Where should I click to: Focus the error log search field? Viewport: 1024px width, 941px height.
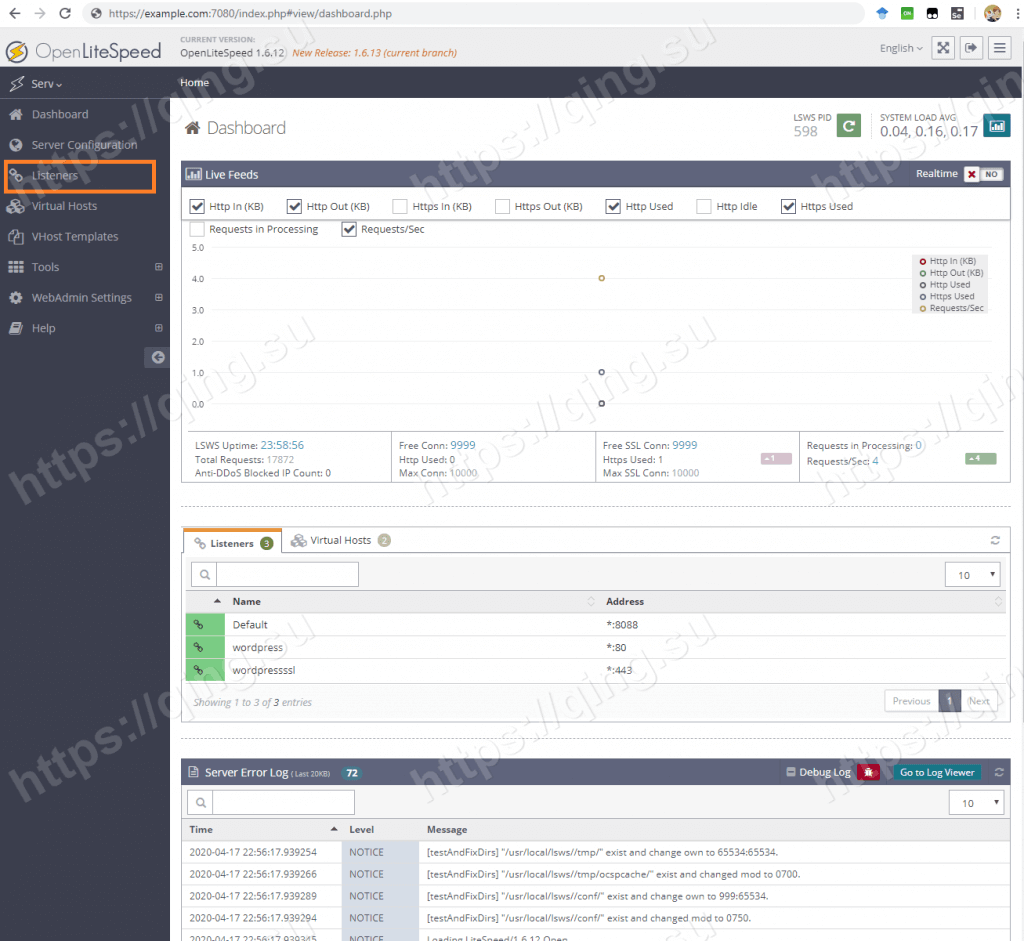tap(283, 803)
